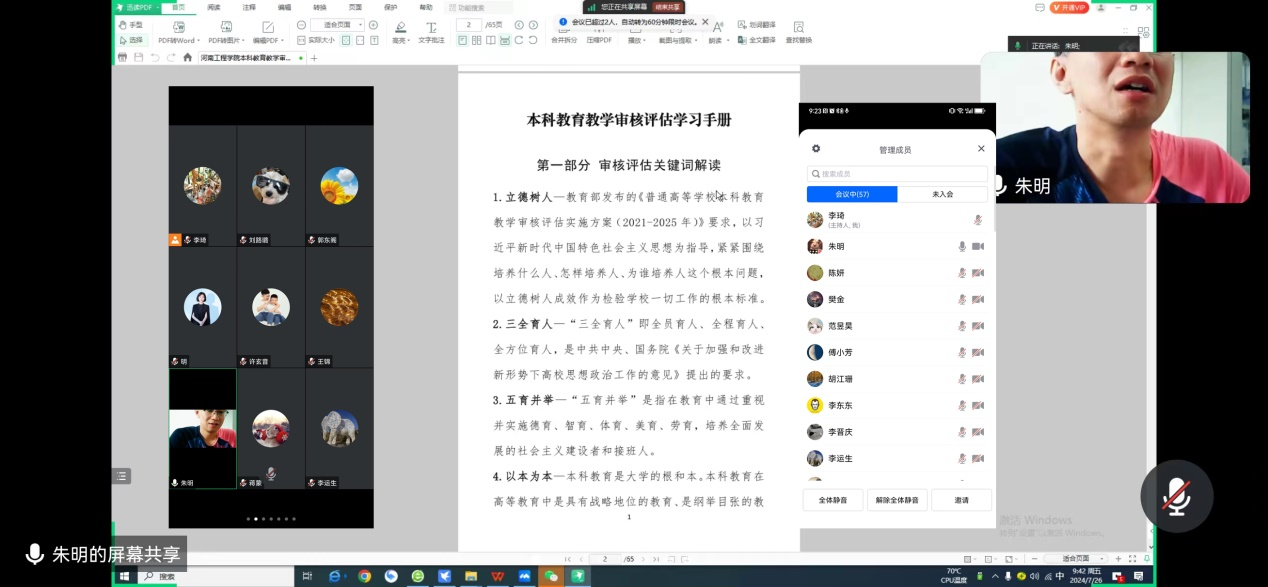Click the 全文翻译 full translation tool

[x=757, y=40]
